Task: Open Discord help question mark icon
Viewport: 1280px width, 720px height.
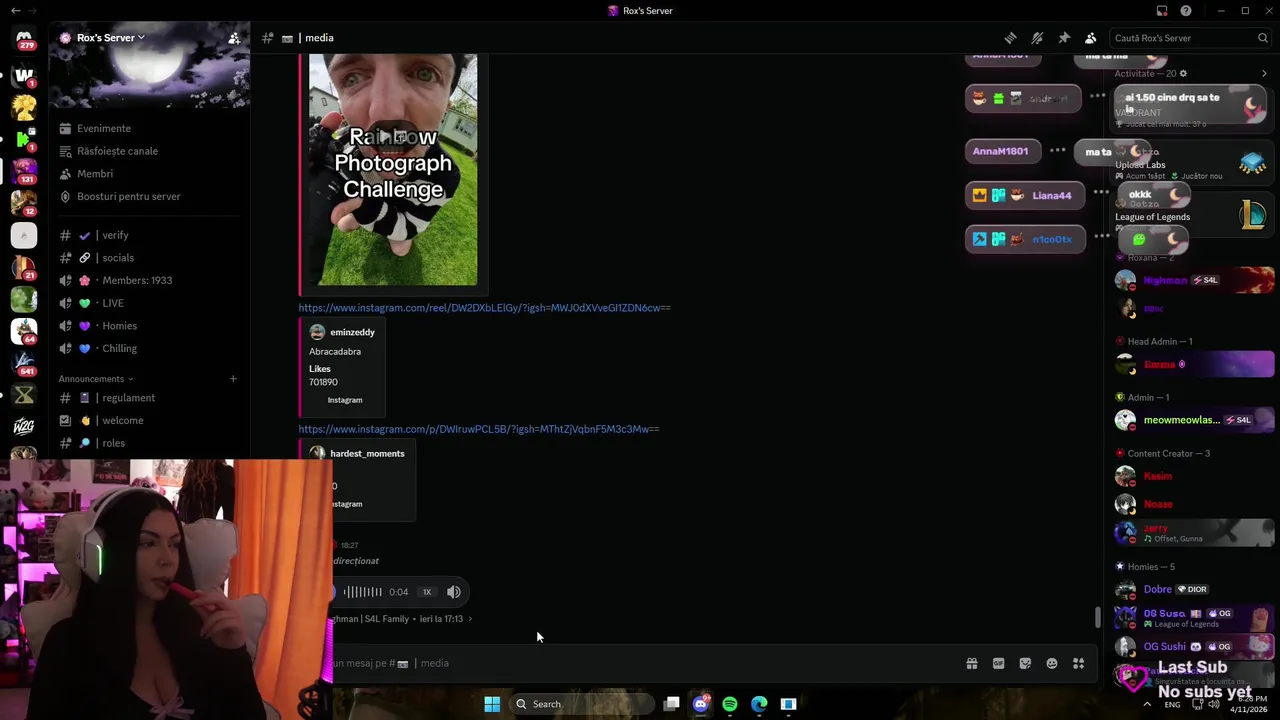Action: [x=1186, y=11]
